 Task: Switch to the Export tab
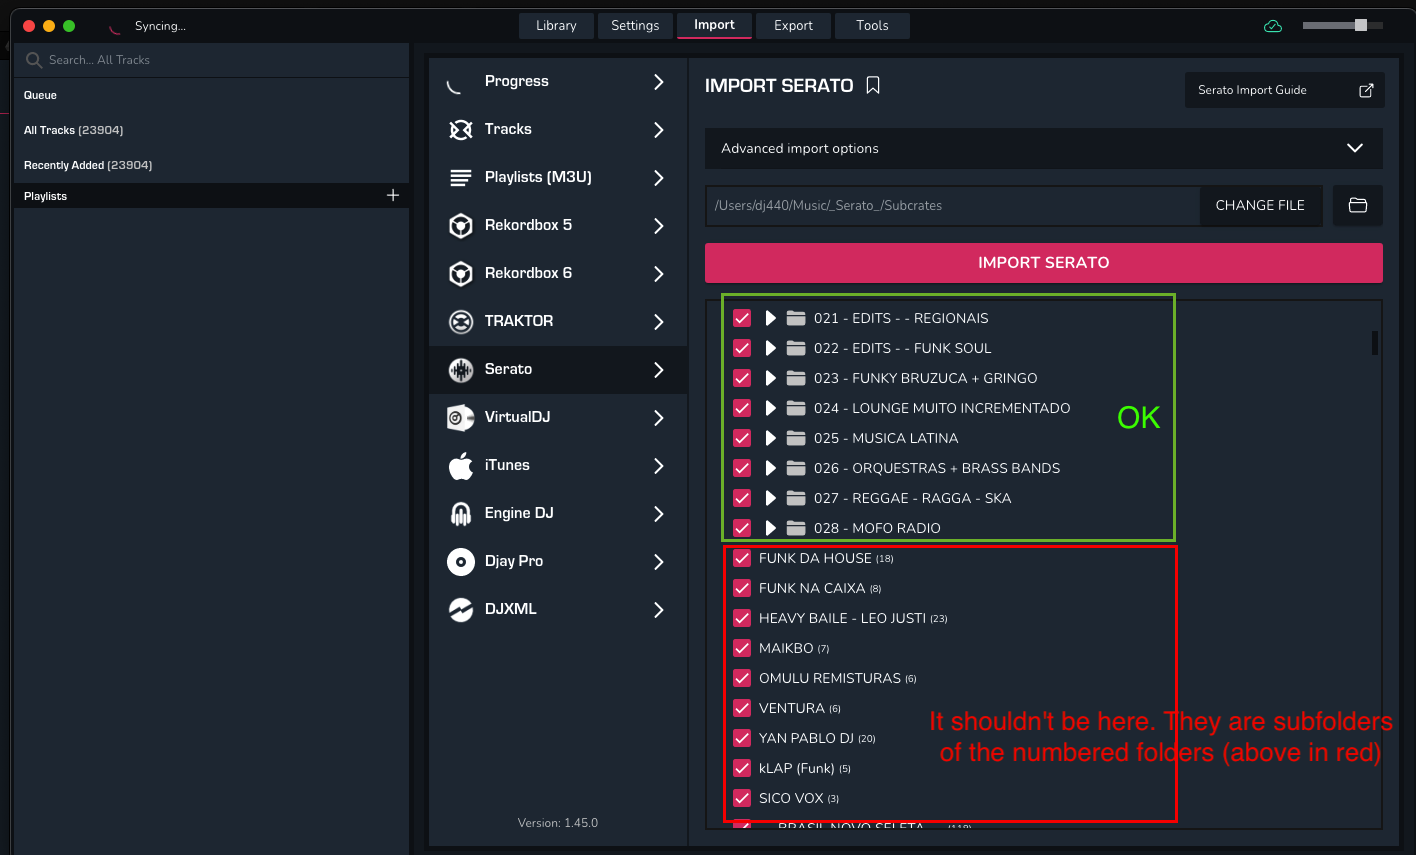[793, 26]
